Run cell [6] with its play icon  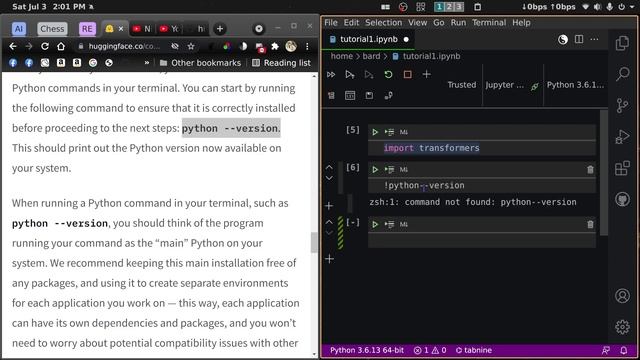click(375, 169)
